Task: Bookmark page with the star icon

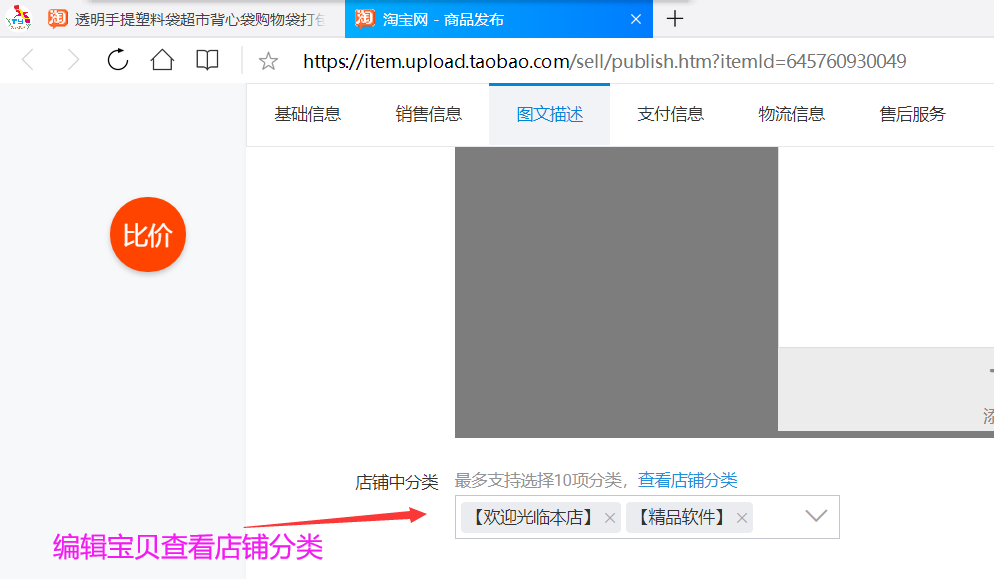Action: click(268, 62)
